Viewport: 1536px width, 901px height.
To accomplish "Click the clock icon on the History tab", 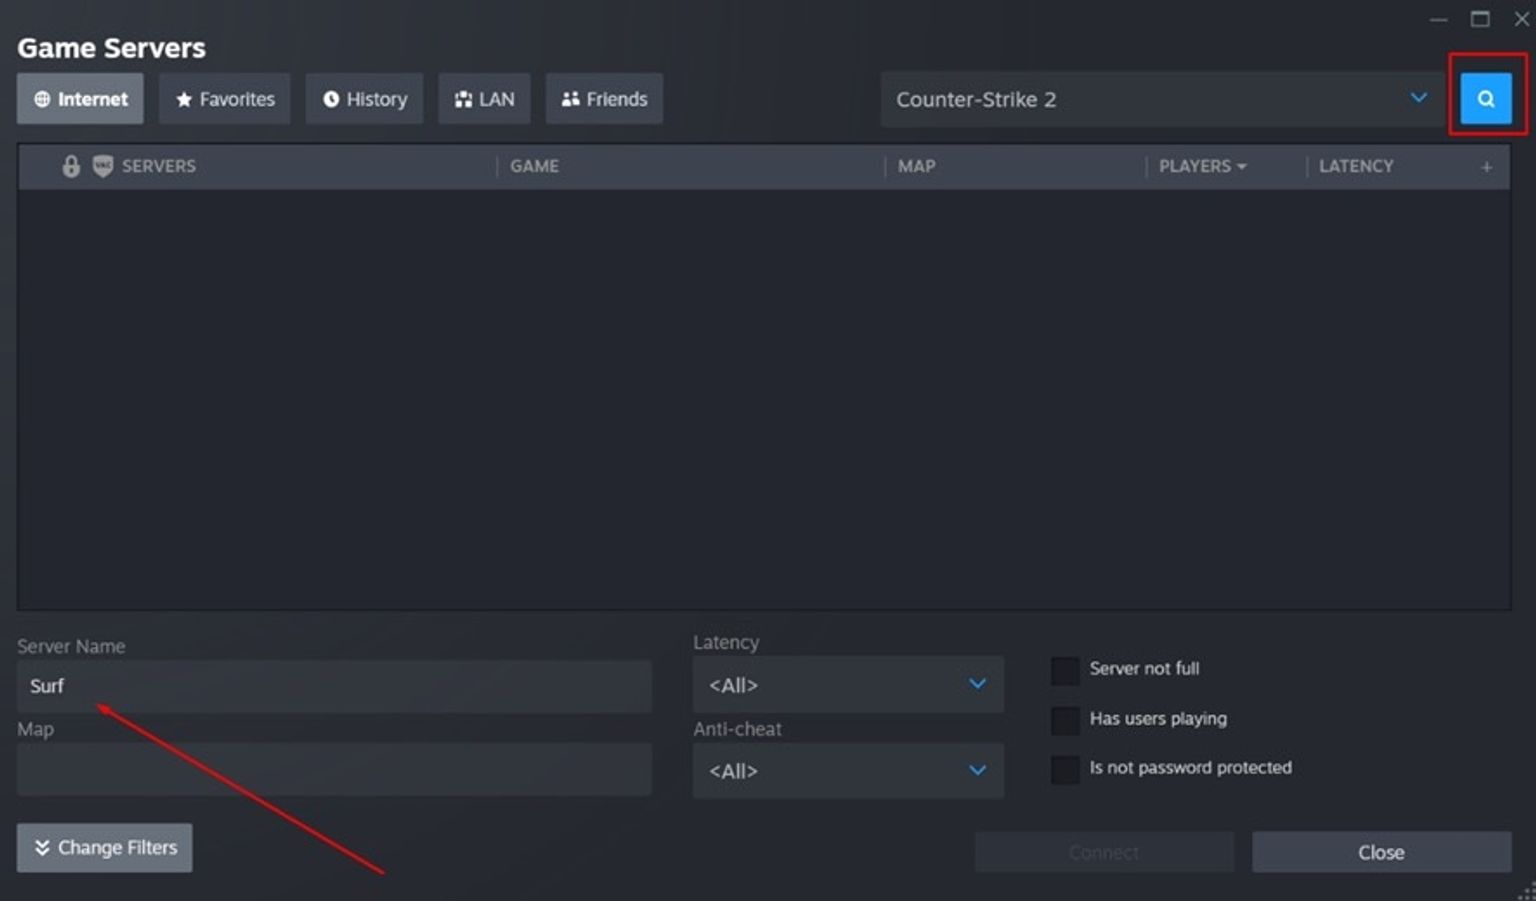I will click(330, 98).
